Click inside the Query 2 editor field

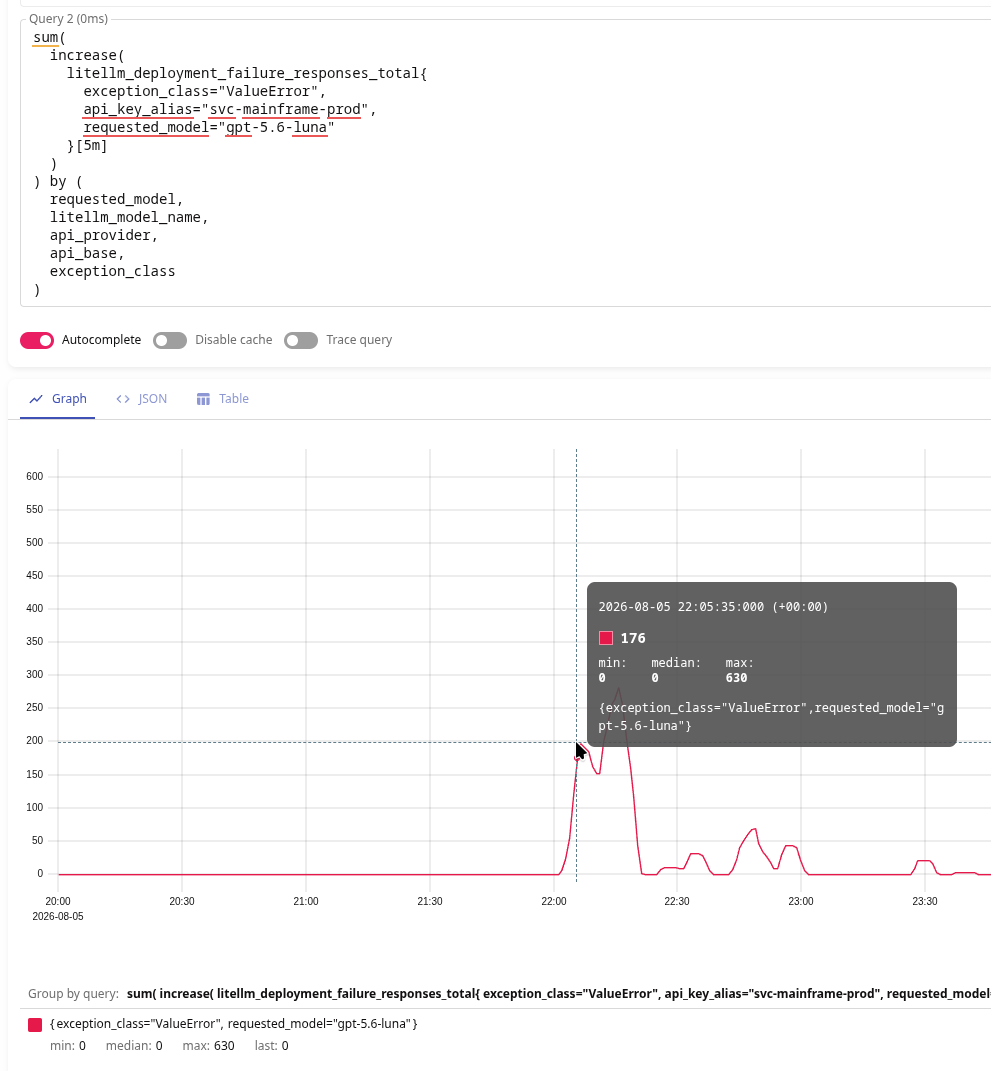click(505, 163)
